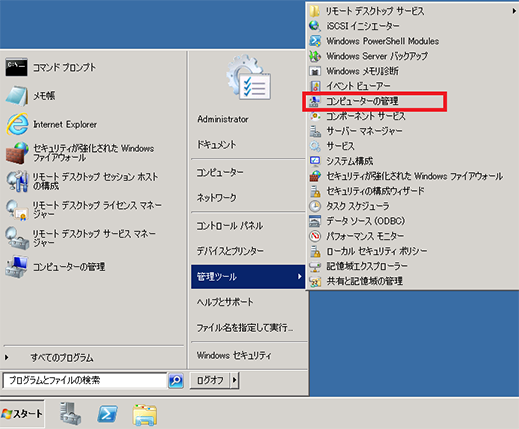Click リモート デスクトップ サービス マネージャー icon
519x429 pixels.
tap(17, 238)
